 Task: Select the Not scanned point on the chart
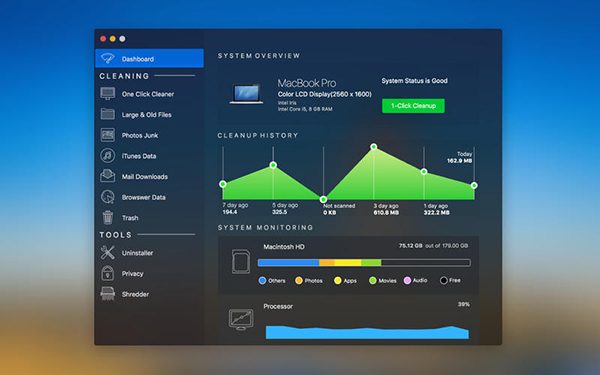(323, 199)
